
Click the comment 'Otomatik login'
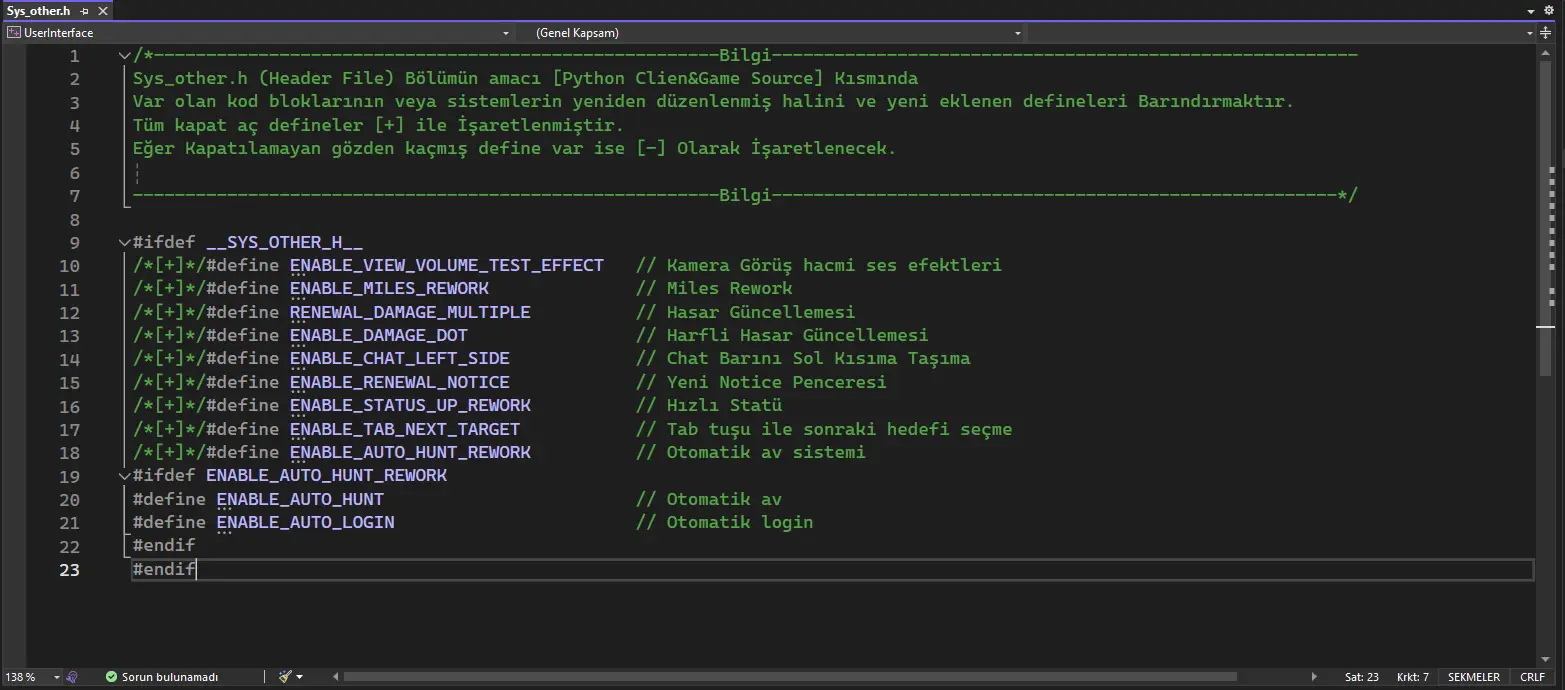[x=740, y=523]
